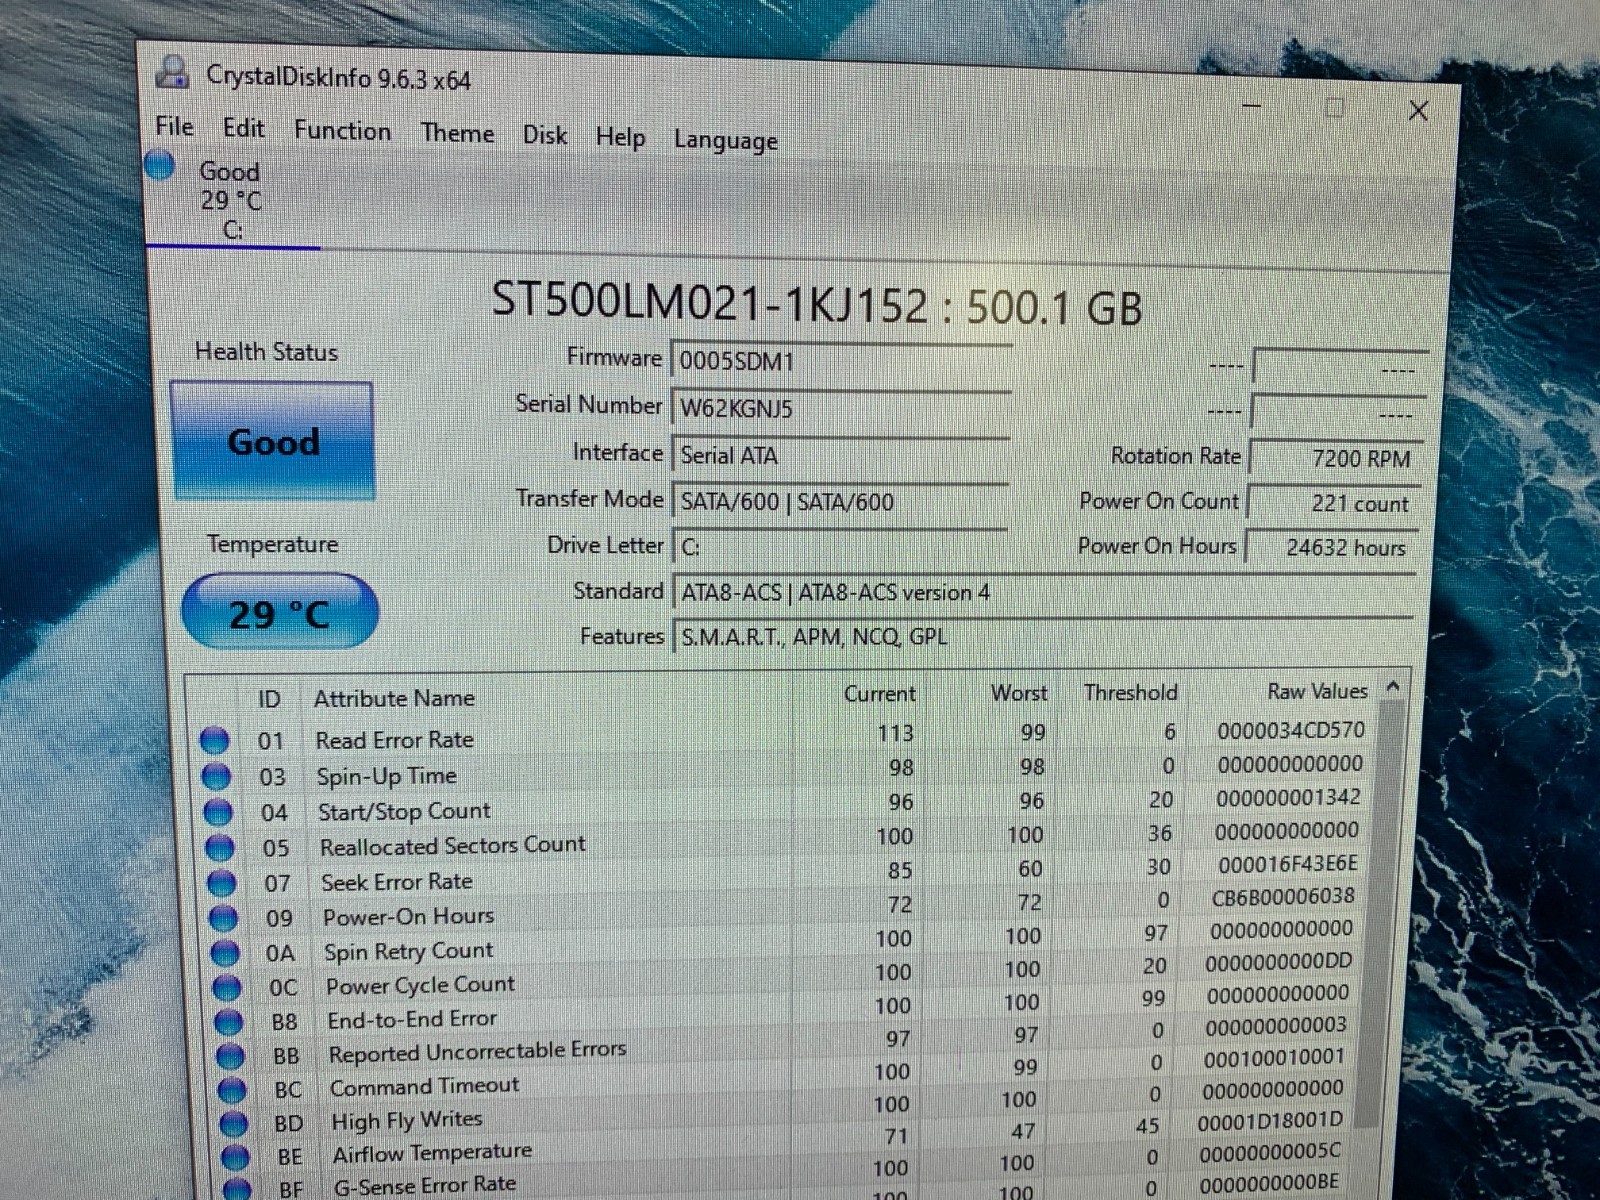This screenshot has width=1600, height=1200.
Task: Select the Read Error Rate attribute name
Action: 394,740
